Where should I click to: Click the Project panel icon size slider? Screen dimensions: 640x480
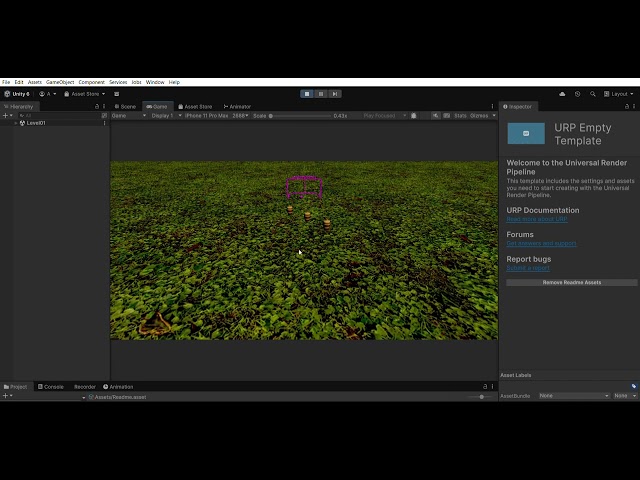pos(481,397)
